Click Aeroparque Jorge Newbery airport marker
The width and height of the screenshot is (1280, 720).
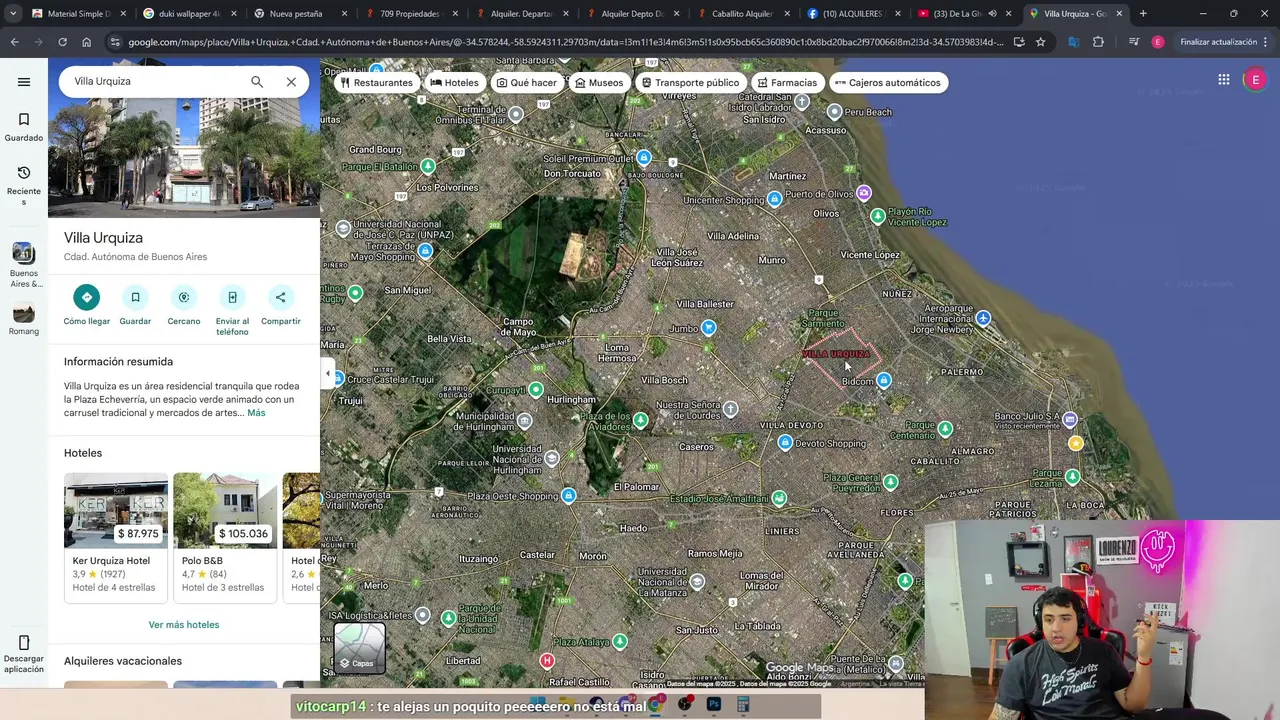click(983, 318)
